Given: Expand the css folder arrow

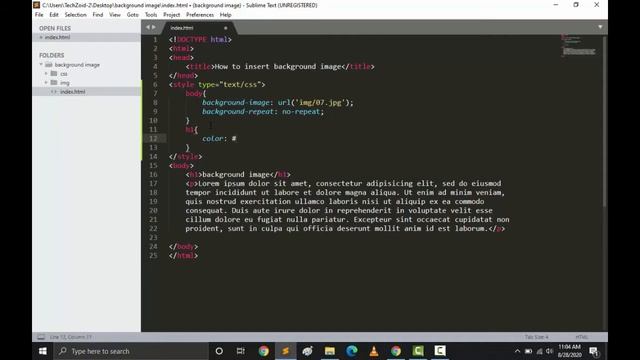Looking at the screenshot, I should click(x=46, y=73).
